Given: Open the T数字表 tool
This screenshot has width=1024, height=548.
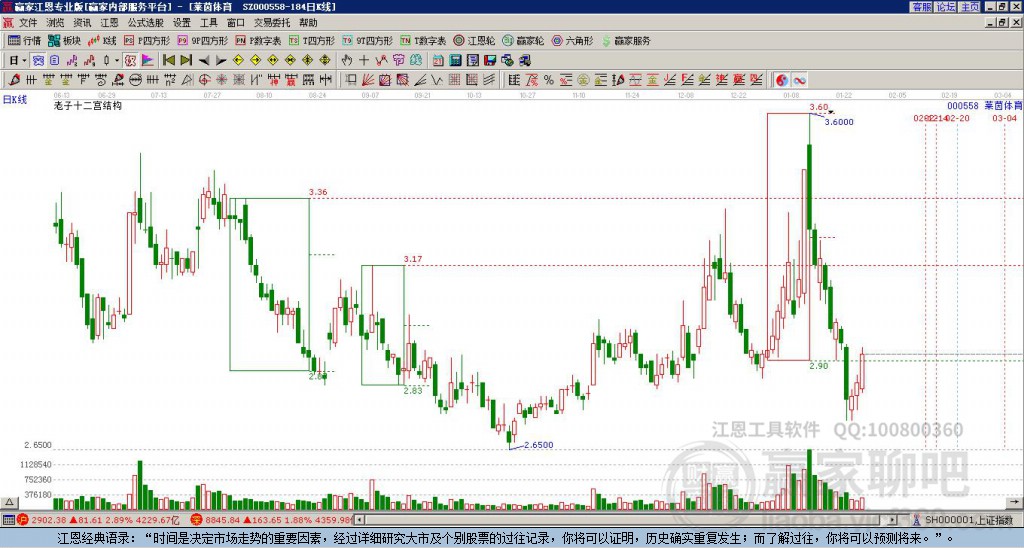Looking at the screenshot, I should [x=423, y=40].
